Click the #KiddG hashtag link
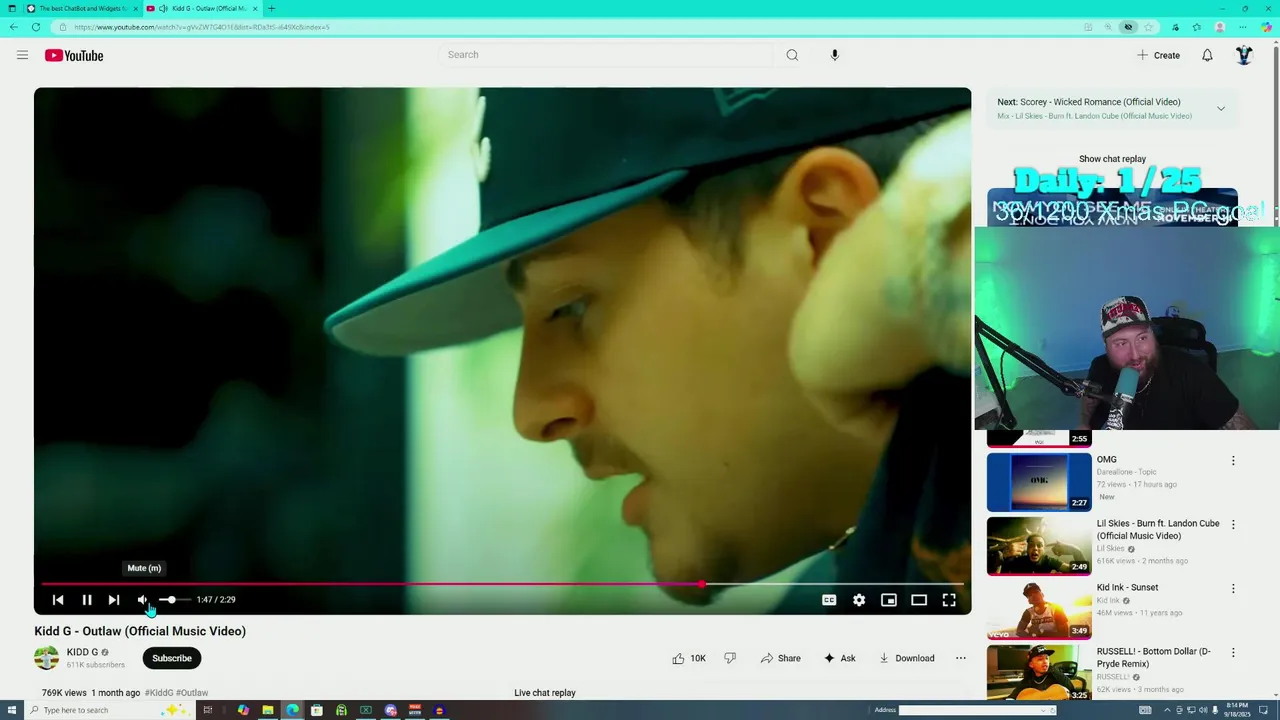1280x720 pixels. click(159, 693)
